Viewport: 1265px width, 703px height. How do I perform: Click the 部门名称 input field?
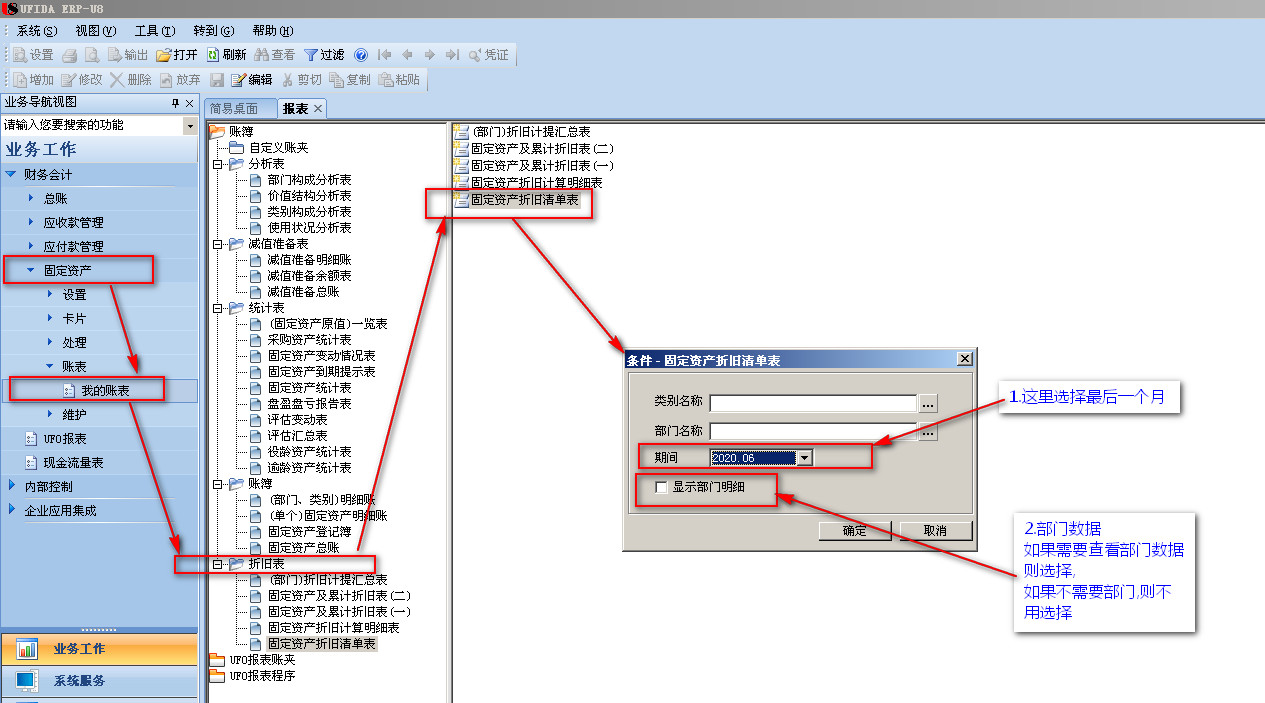pos(813,432)
